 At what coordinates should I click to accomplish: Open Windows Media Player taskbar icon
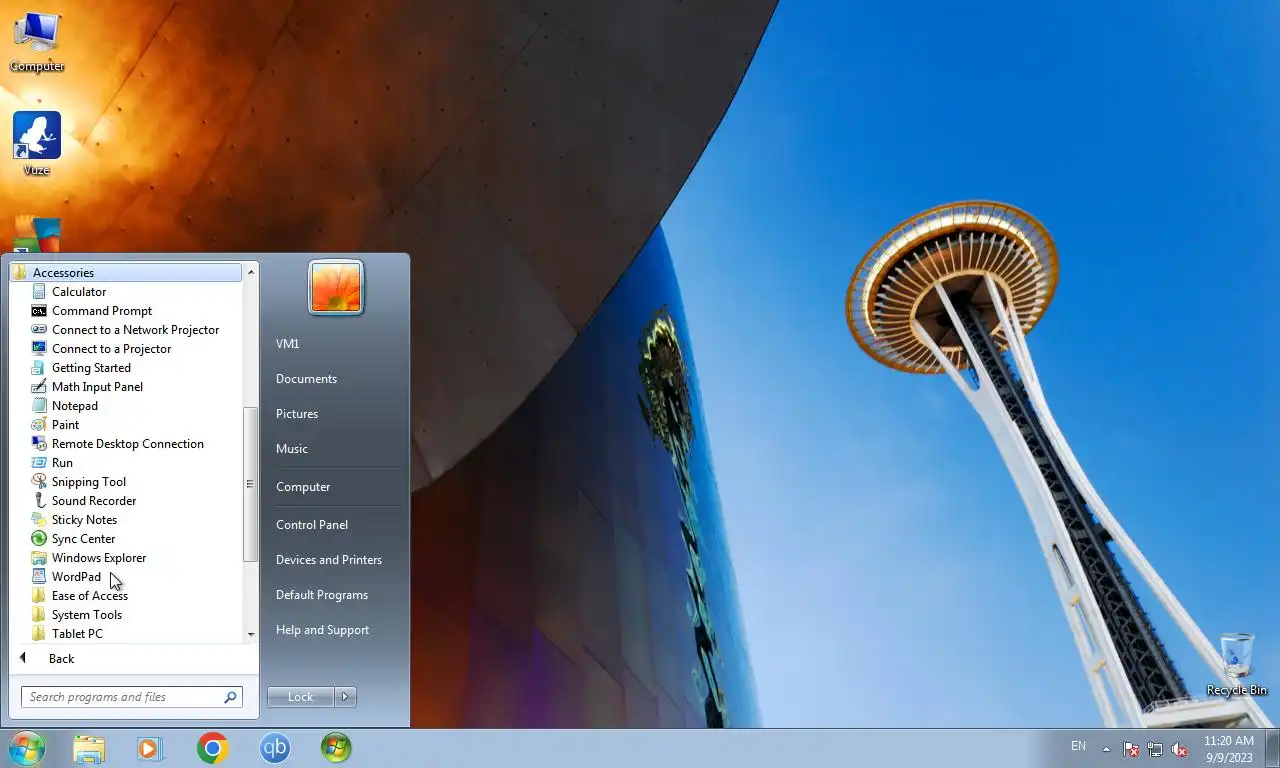(150, 748)
